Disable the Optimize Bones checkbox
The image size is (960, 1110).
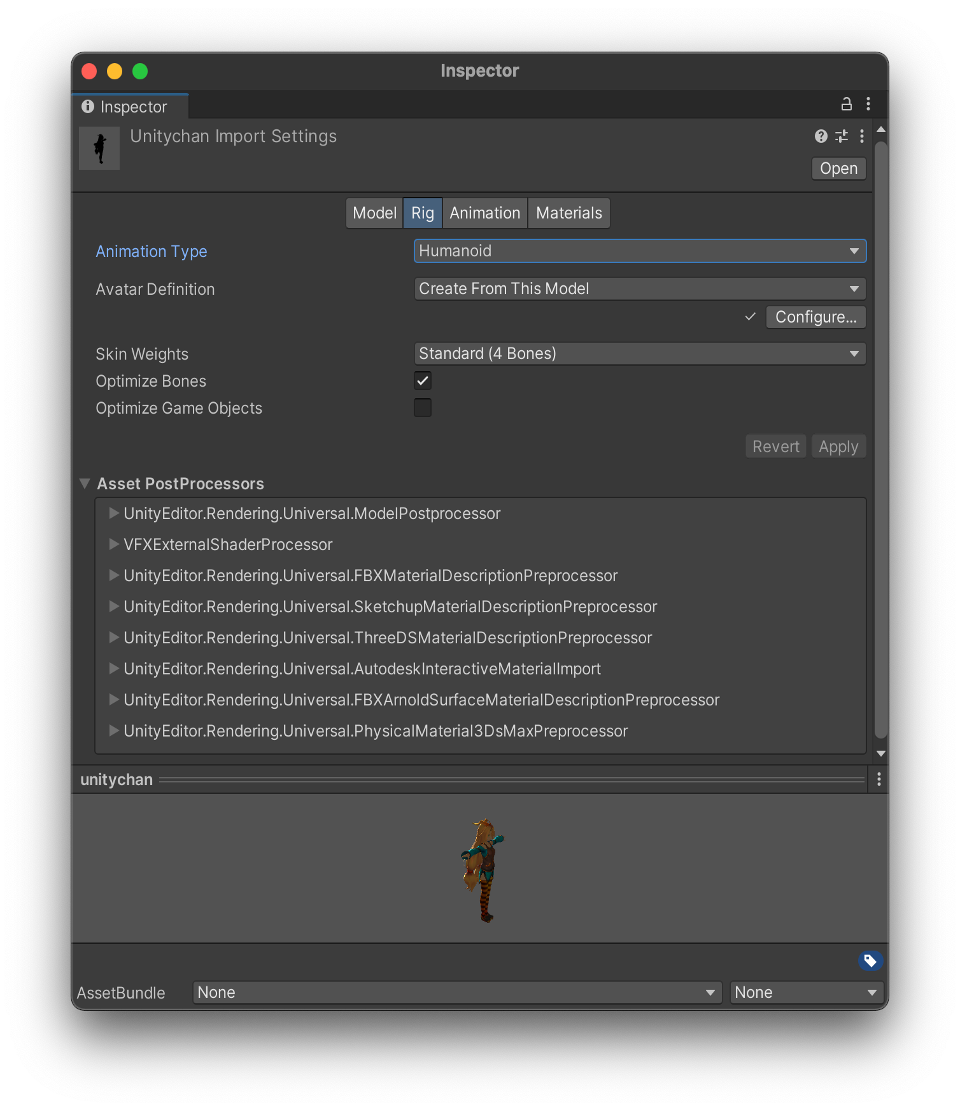423,381
